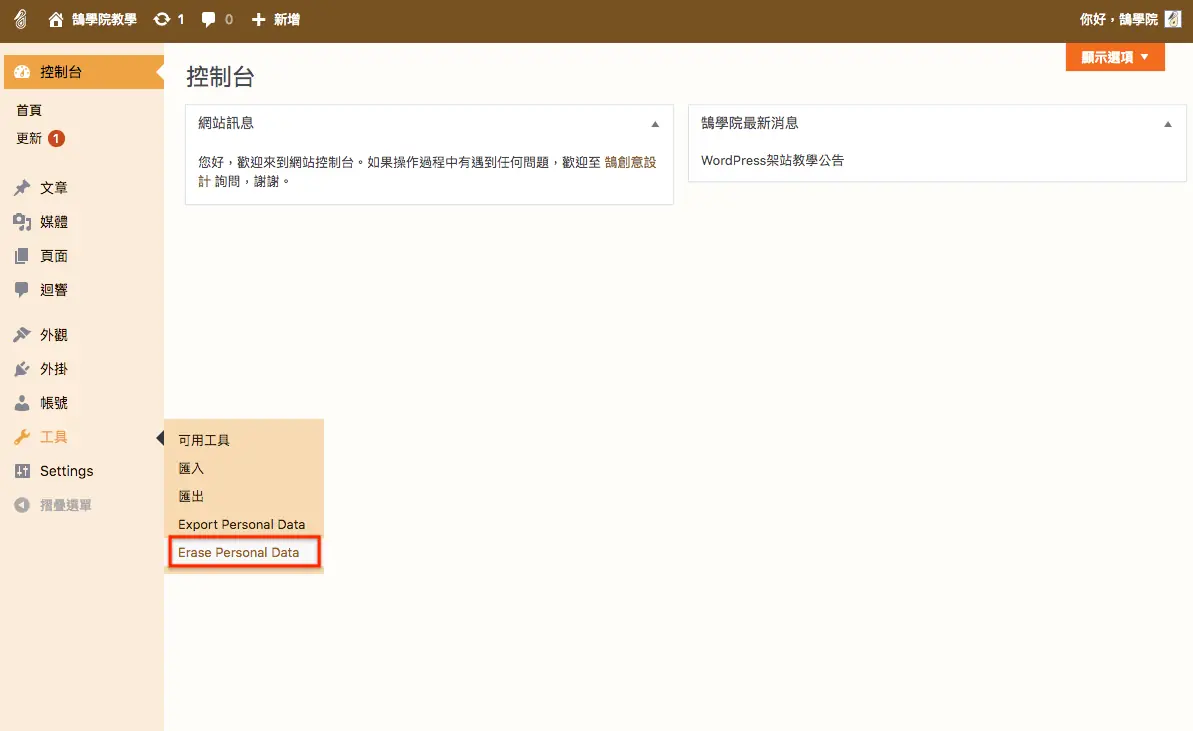Open the 控制台 sidebar menu
1193x731 pixels.
pos(82,72)
